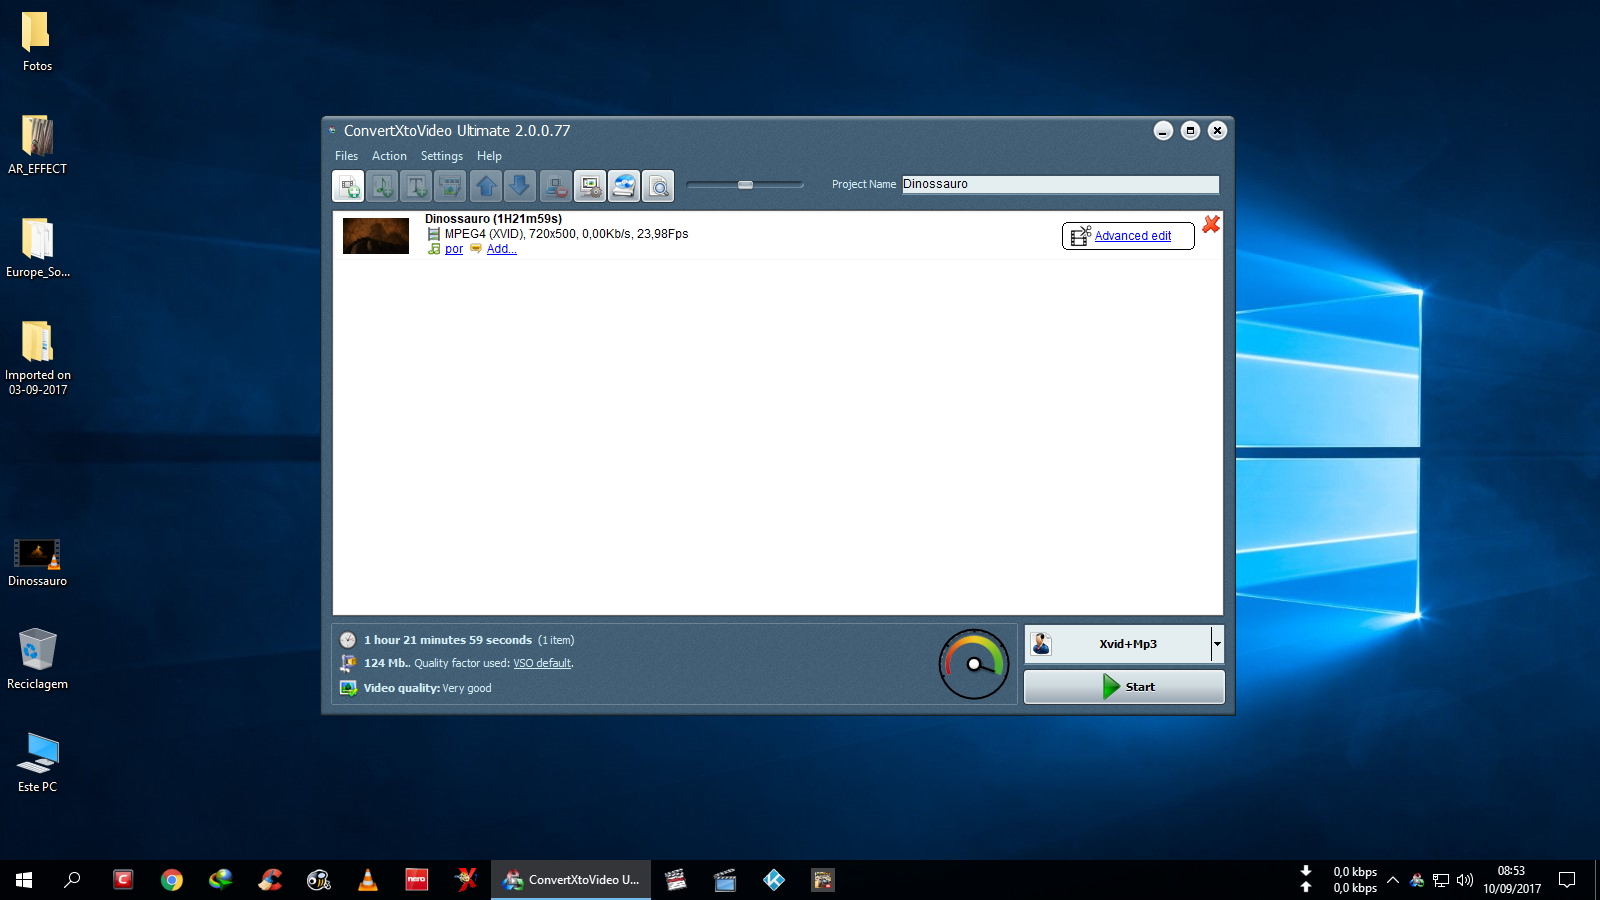
Task: Launch VLC media player from the taskbar
Action: coord(368,880)
